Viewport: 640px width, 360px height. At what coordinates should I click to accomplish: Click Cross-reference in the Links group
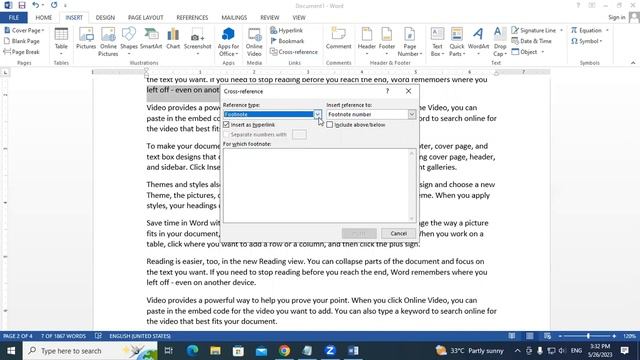point(294,52)
